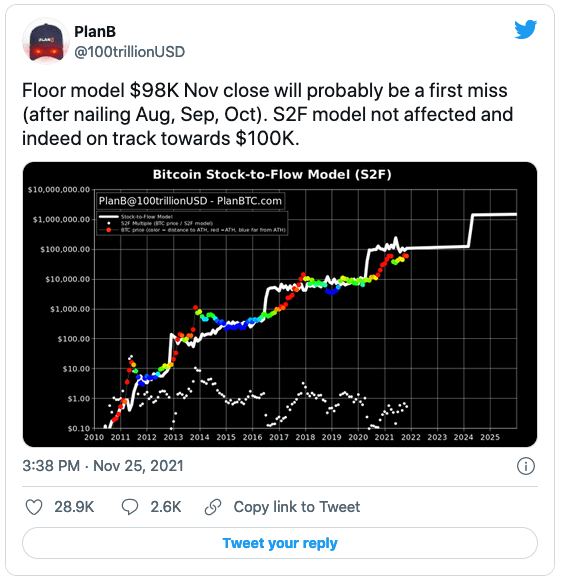The image size is (561, 582).
Task: Click the Twitter bird logo
Action: [525, 29]
